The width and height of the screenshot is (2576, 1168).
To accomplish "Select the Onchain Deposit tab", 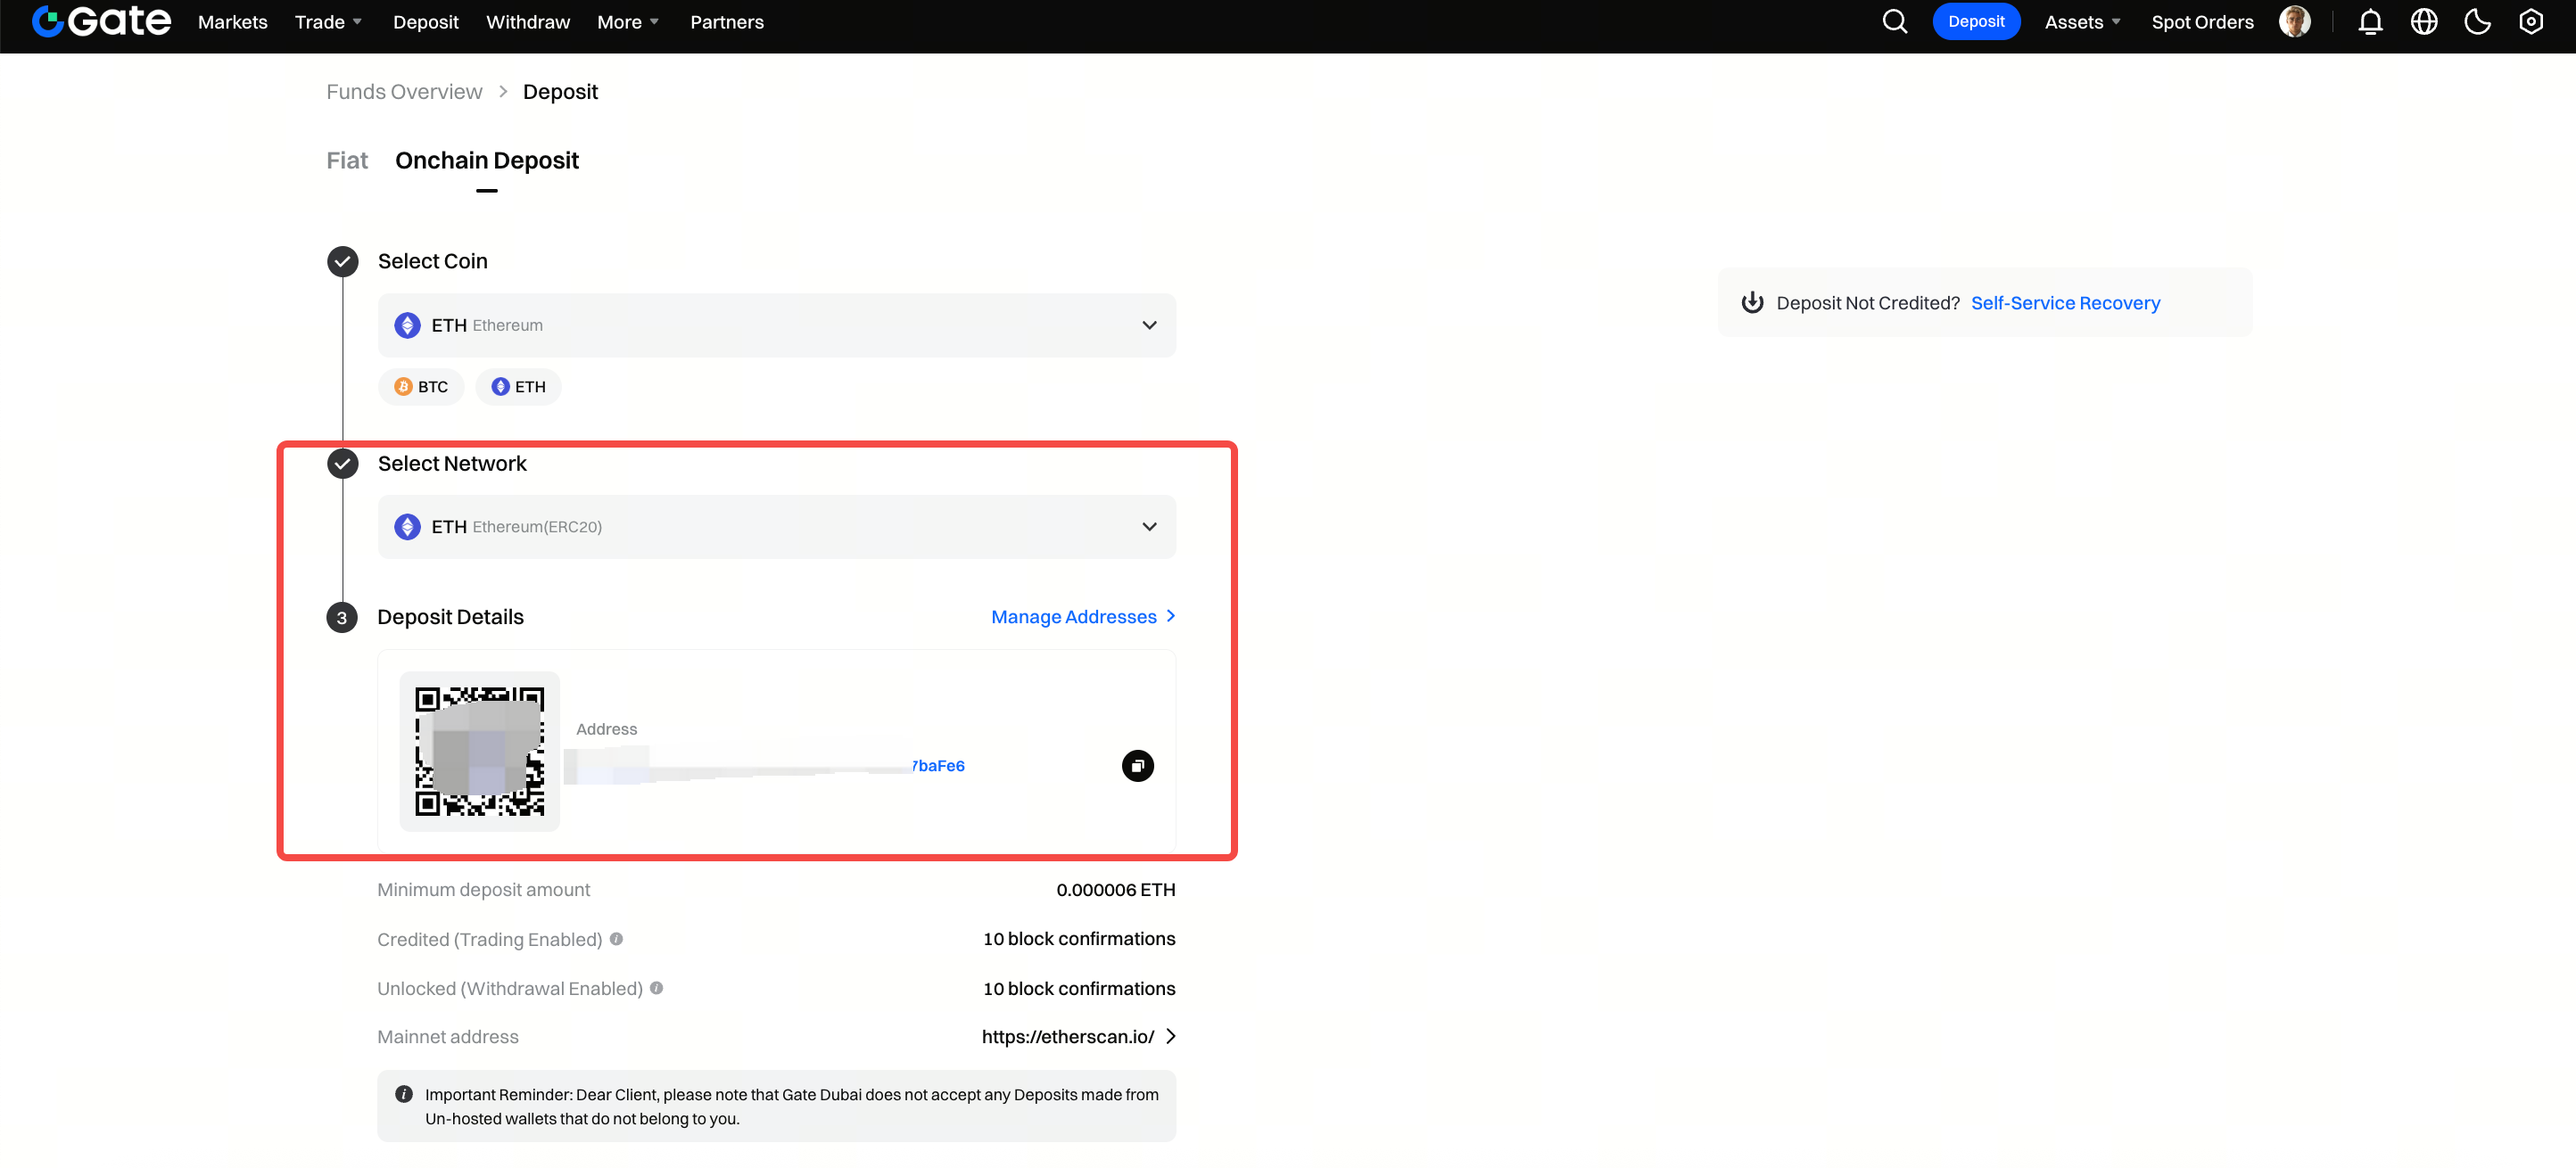I will click(487, 160).
